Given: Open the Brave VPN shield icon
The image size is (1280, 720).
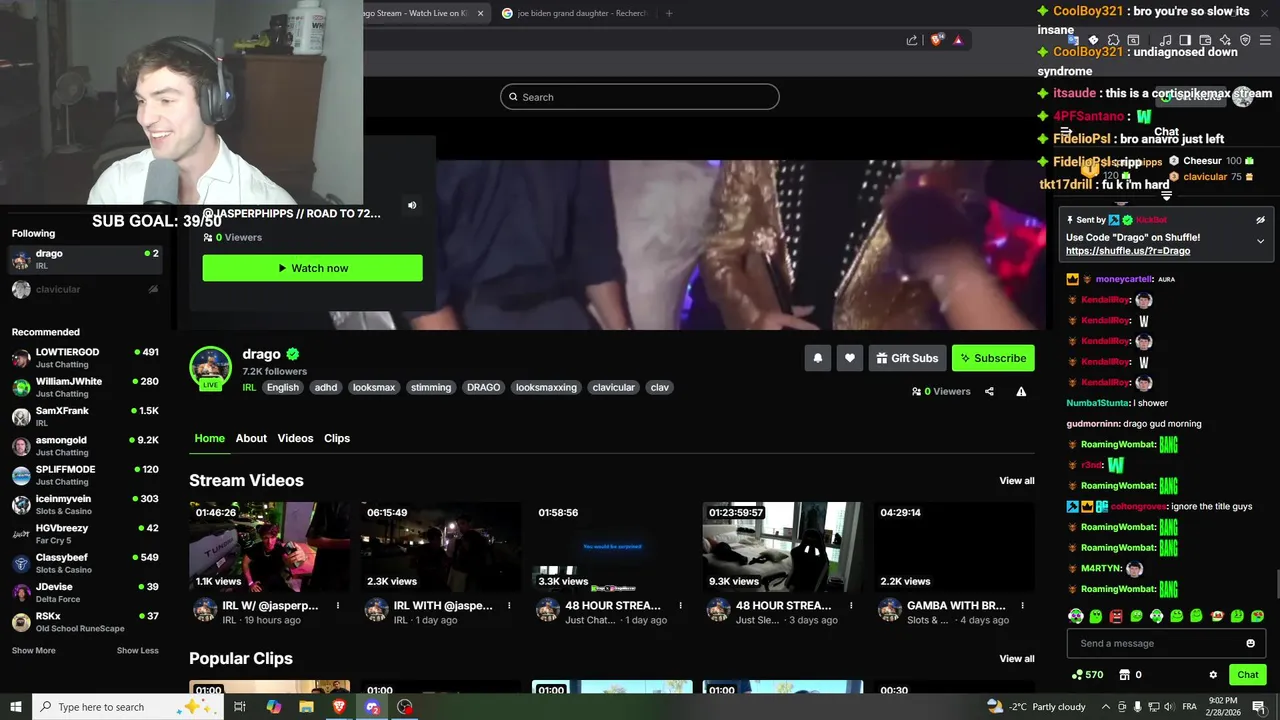Looking at the screenshot, I should (x=1245, y=40).
